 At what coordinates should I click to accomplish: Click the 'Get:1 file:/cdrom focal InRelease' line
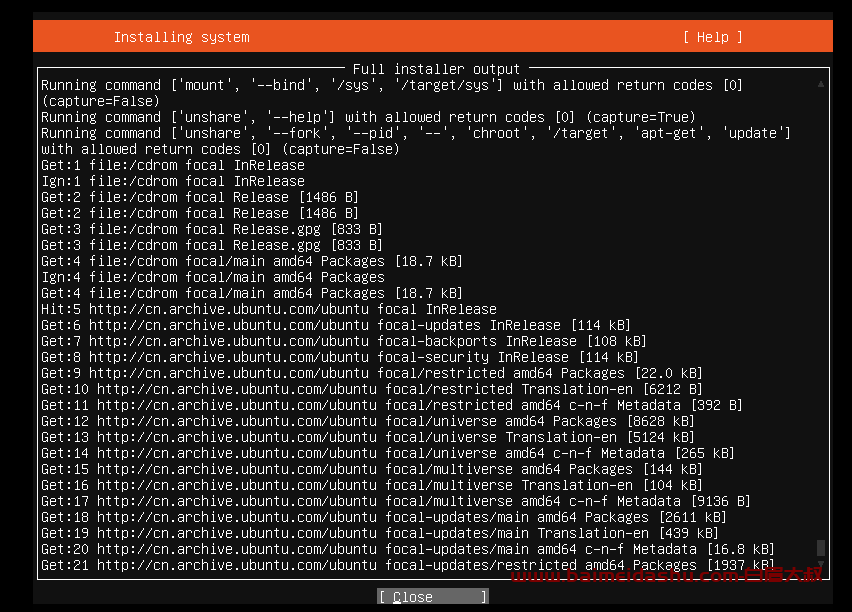point(173,165)
